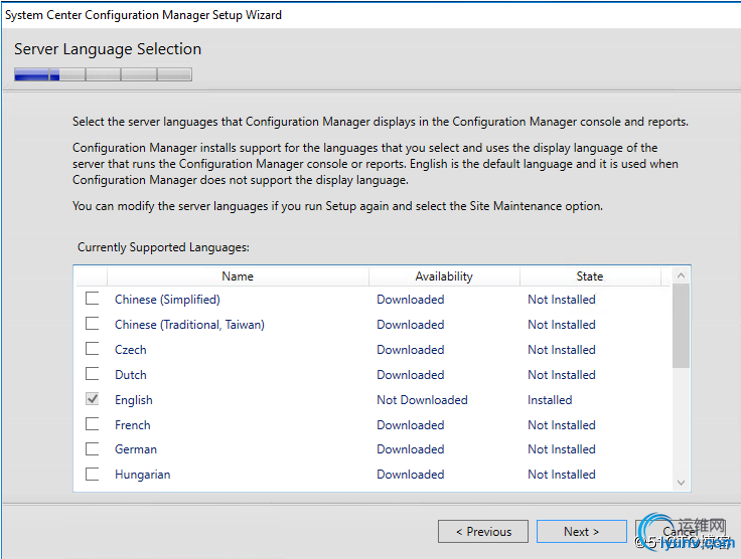Select the Dutch language name
741x559 pixels.
pos(130,375)
